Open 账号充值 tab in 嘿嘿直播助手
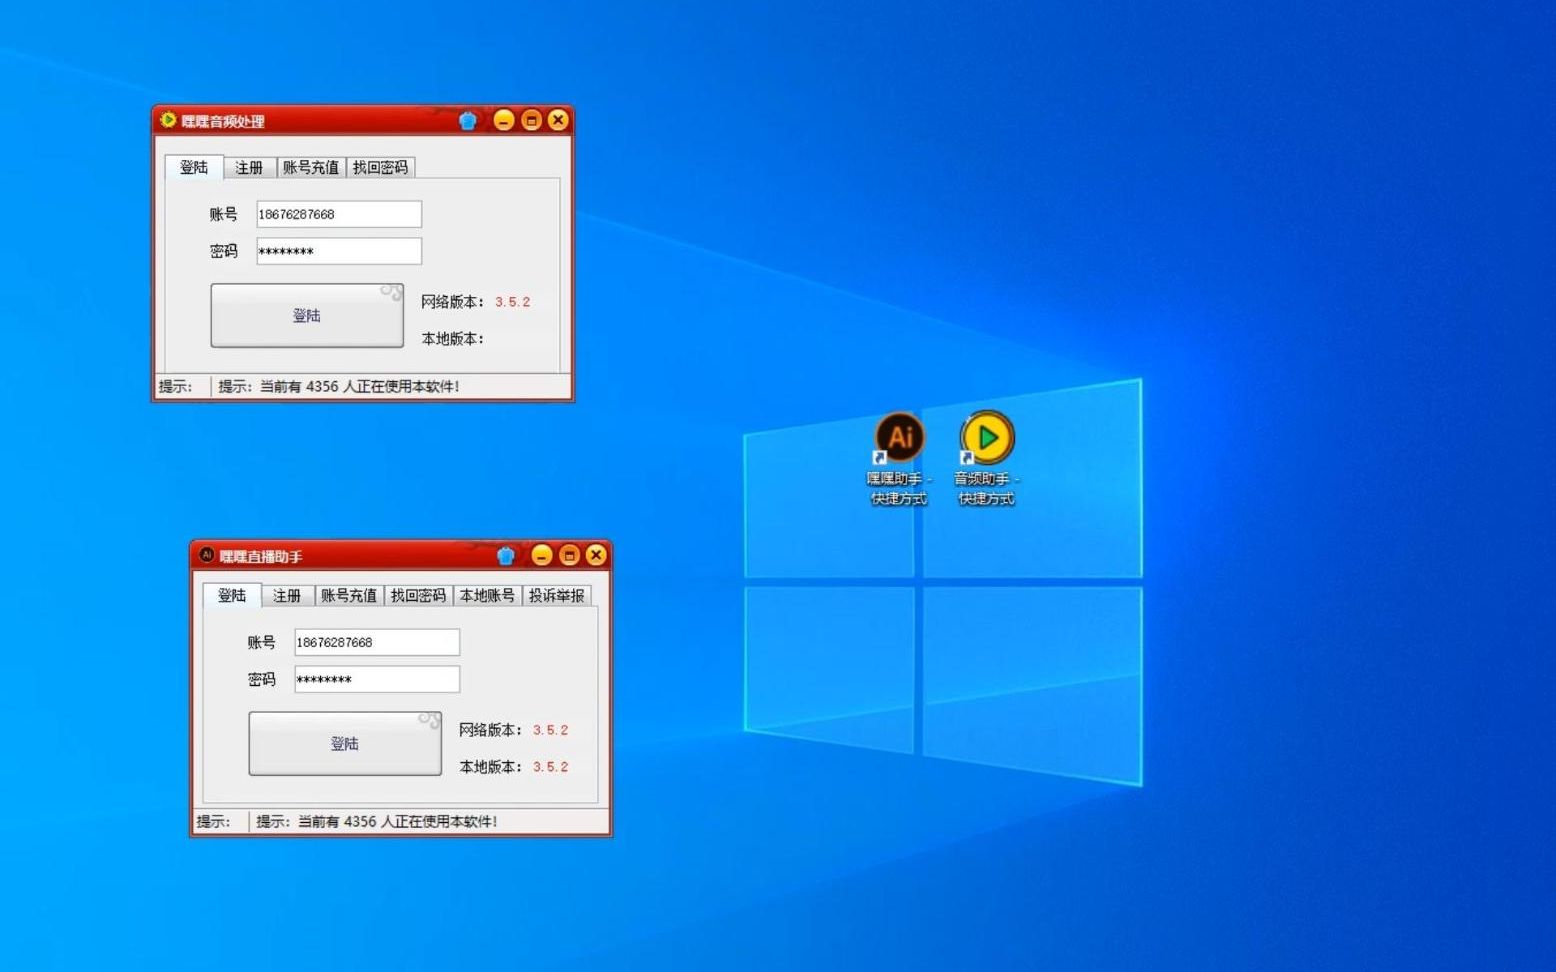The height and width of the screenshot is (972, 1556). click(349, 596)
